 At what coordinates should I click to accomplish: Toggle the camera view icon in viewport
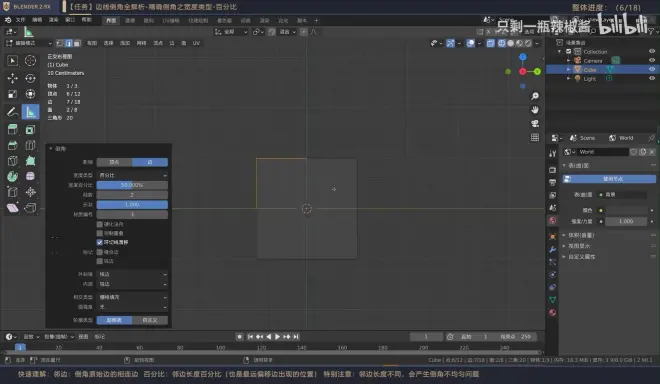[535, 123]
